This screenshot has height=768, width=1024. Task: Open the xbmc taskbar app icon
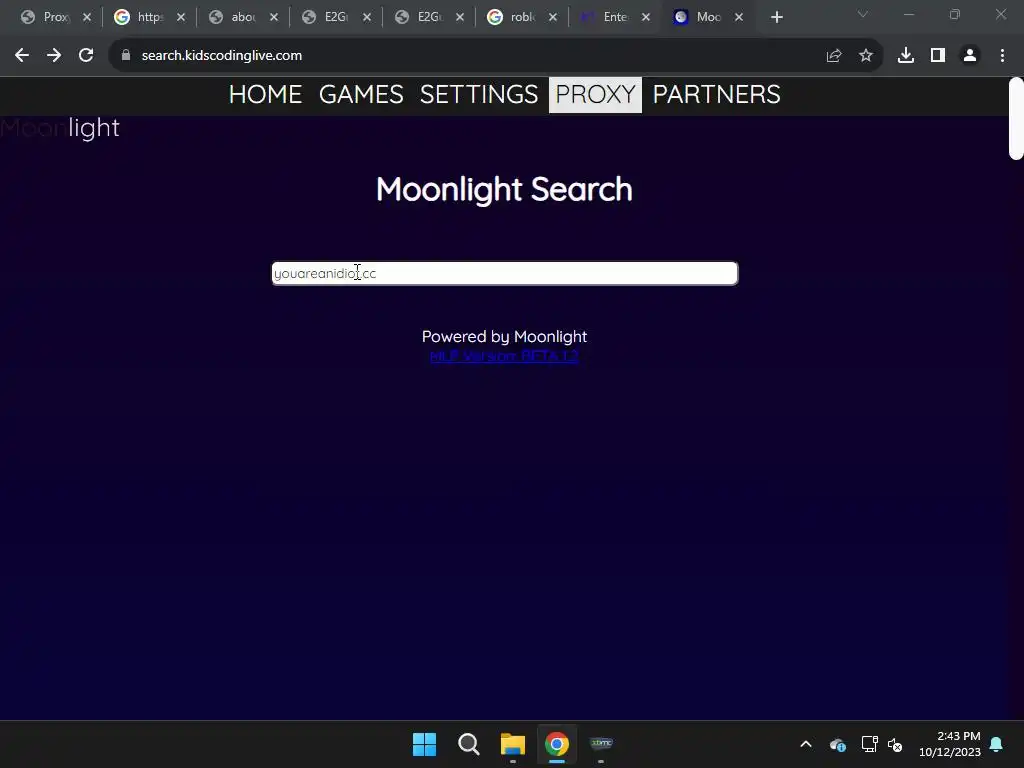click(x=601, y=744)
